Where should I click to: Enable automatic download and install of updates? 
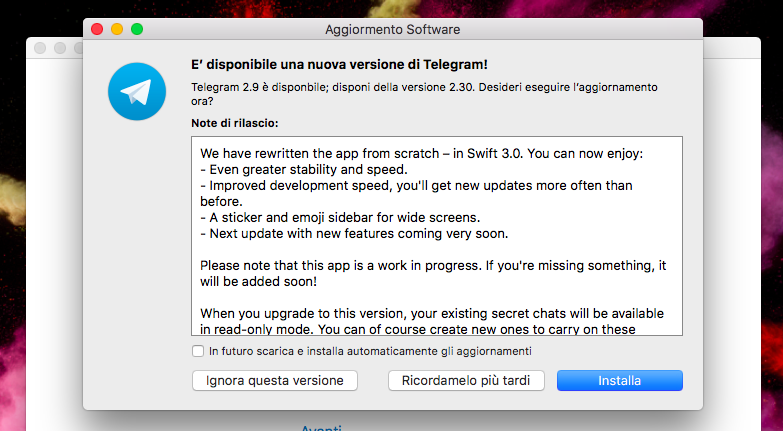pyautogui.click(x=198, y=351)
